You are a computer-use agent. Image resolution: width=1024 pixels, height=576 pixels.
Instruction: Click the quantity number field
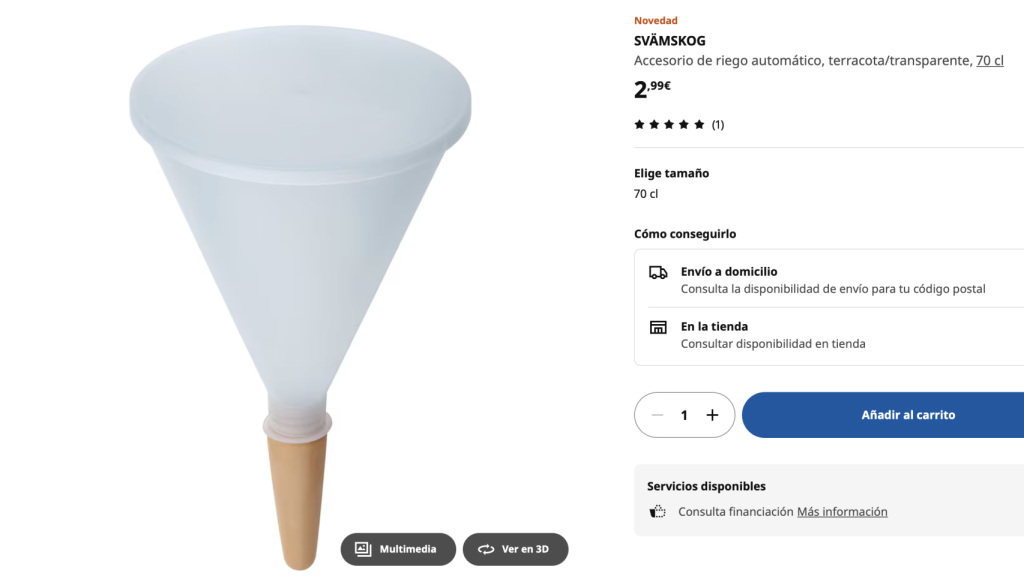click(x=684, y=415)
